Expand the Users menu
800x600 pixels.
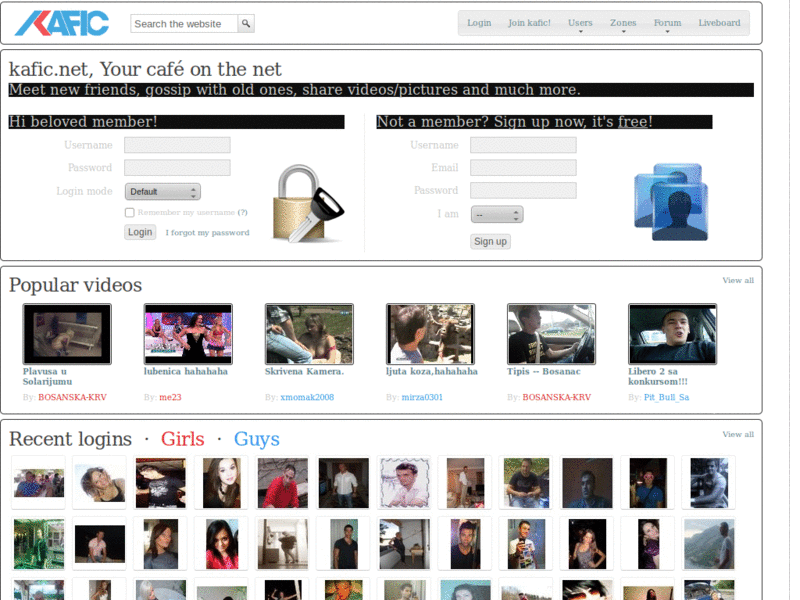[580, 23]
